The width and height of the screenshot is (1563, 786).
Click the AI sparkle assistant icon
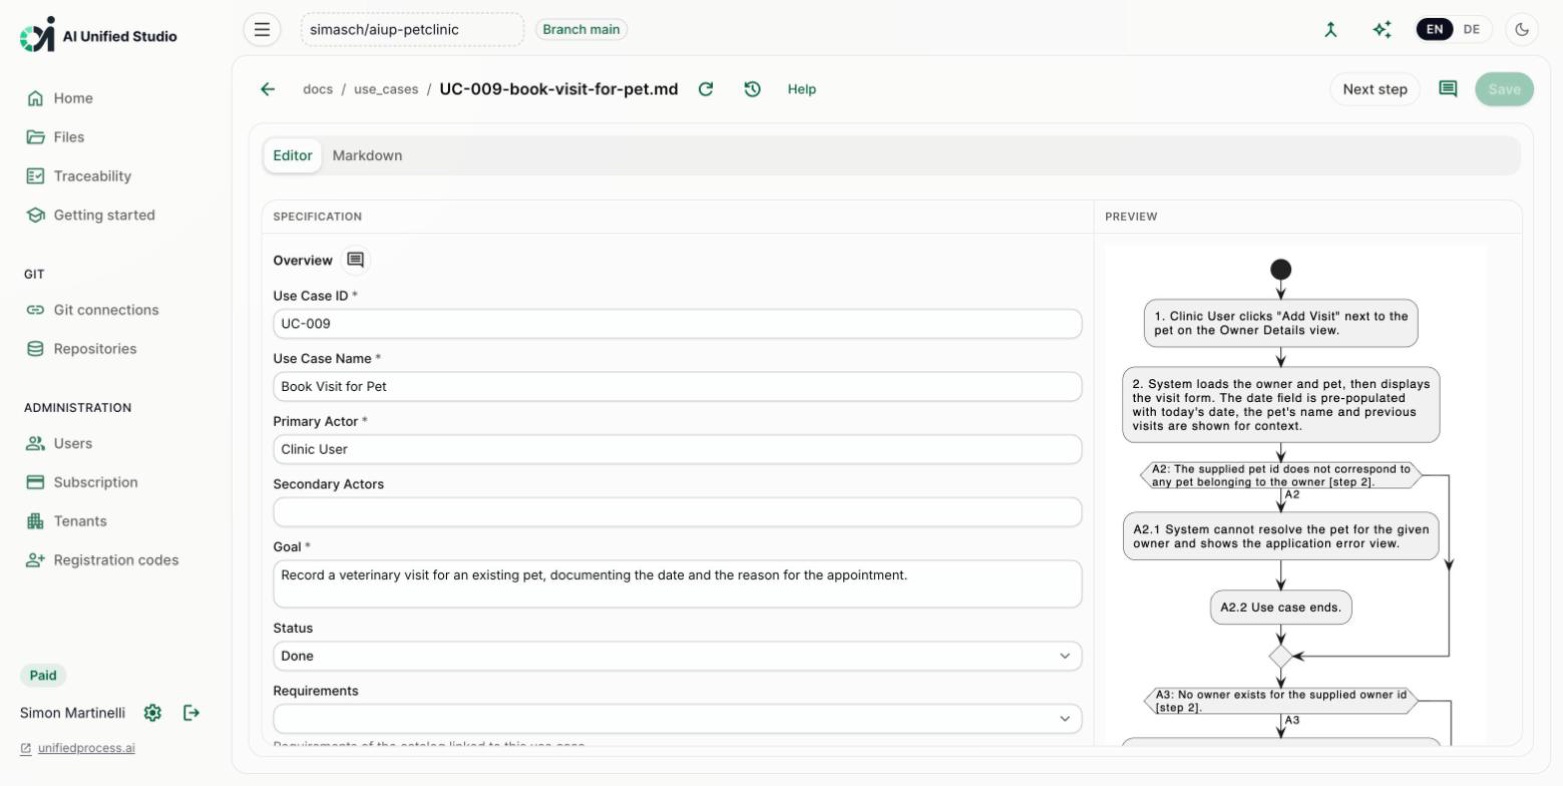(1382, 29)
